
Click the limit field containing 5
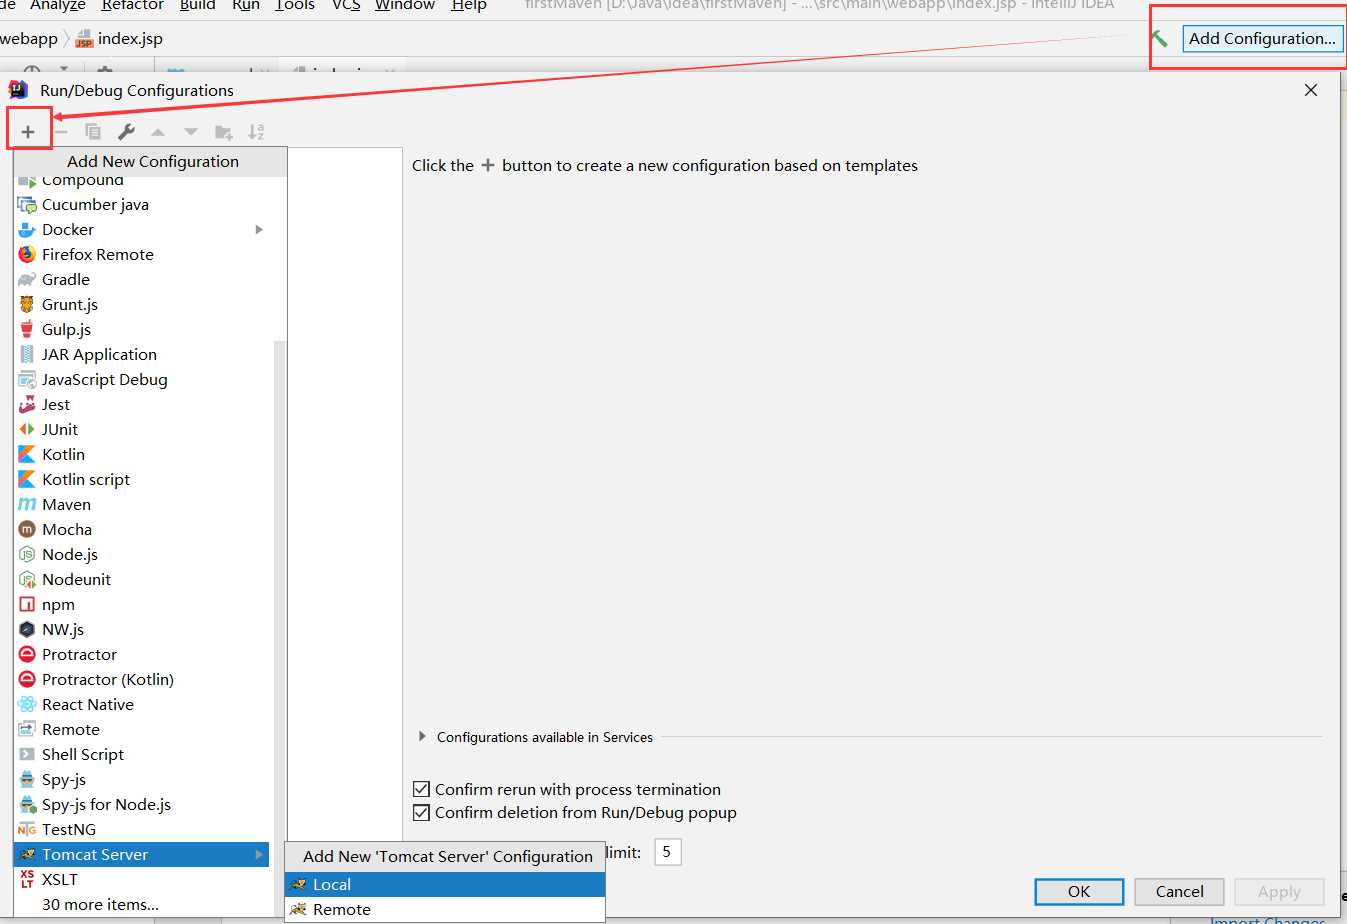[x=668, y=852]
